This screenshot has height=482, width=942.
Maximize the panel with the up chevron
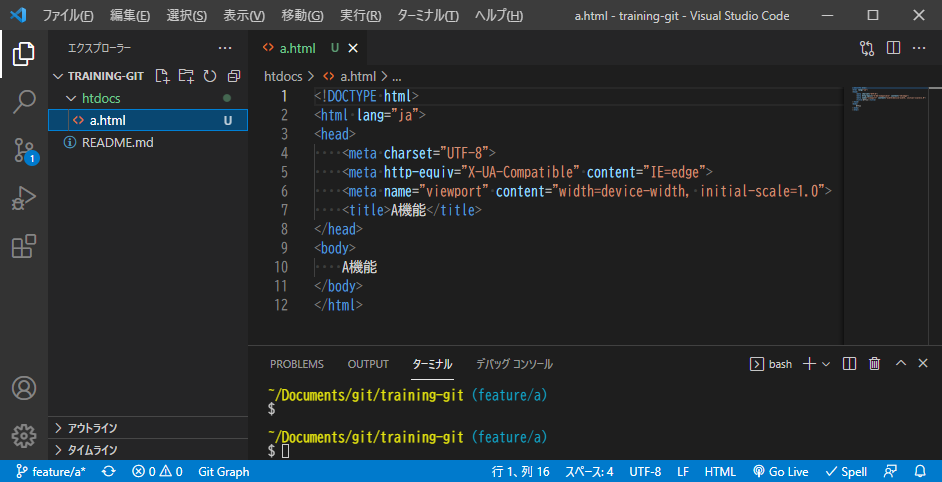click(901, 363)
